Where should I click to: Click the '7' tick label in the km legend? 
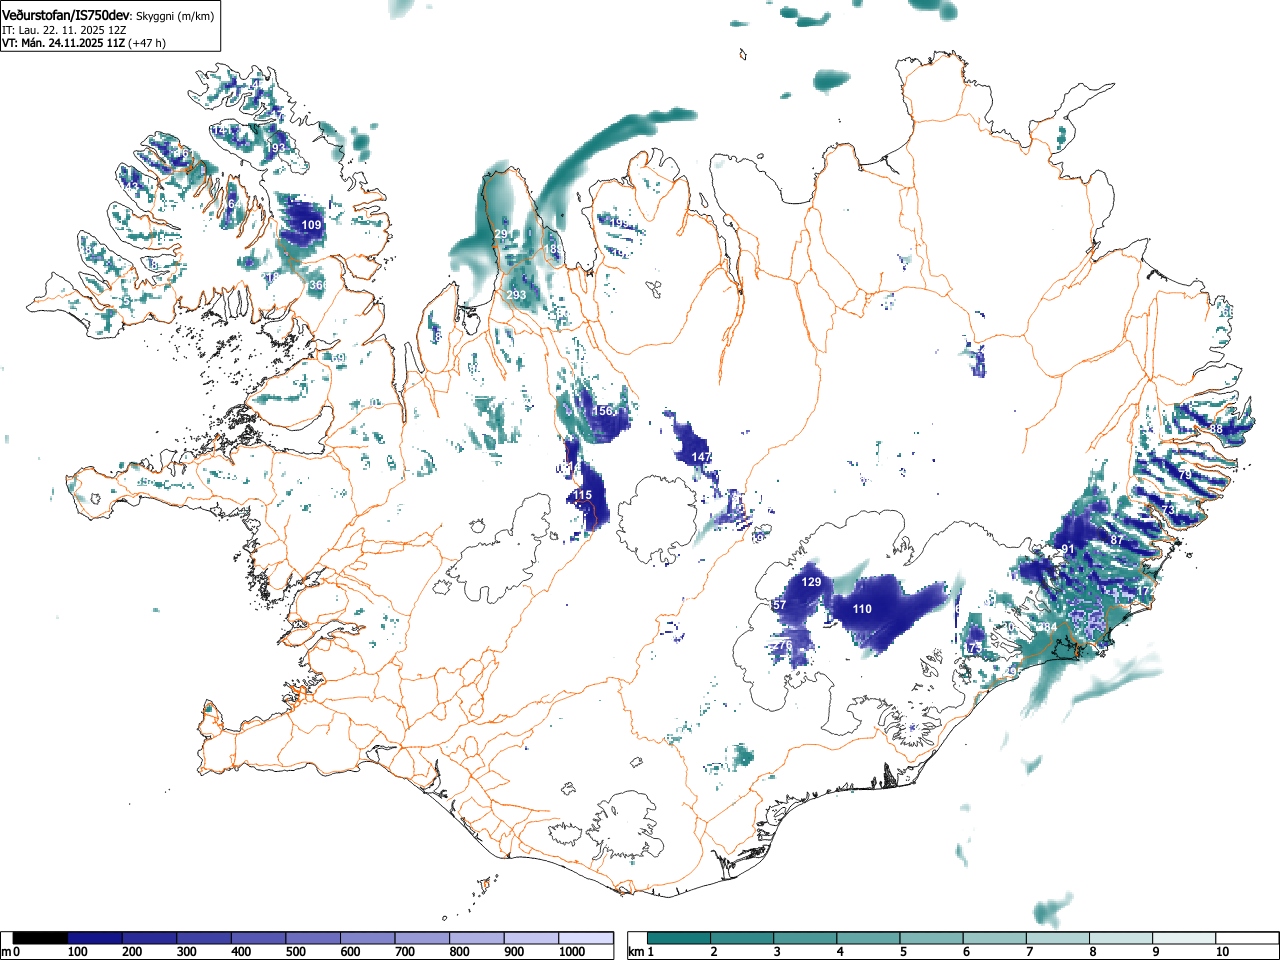click(x=1029, y=952)
